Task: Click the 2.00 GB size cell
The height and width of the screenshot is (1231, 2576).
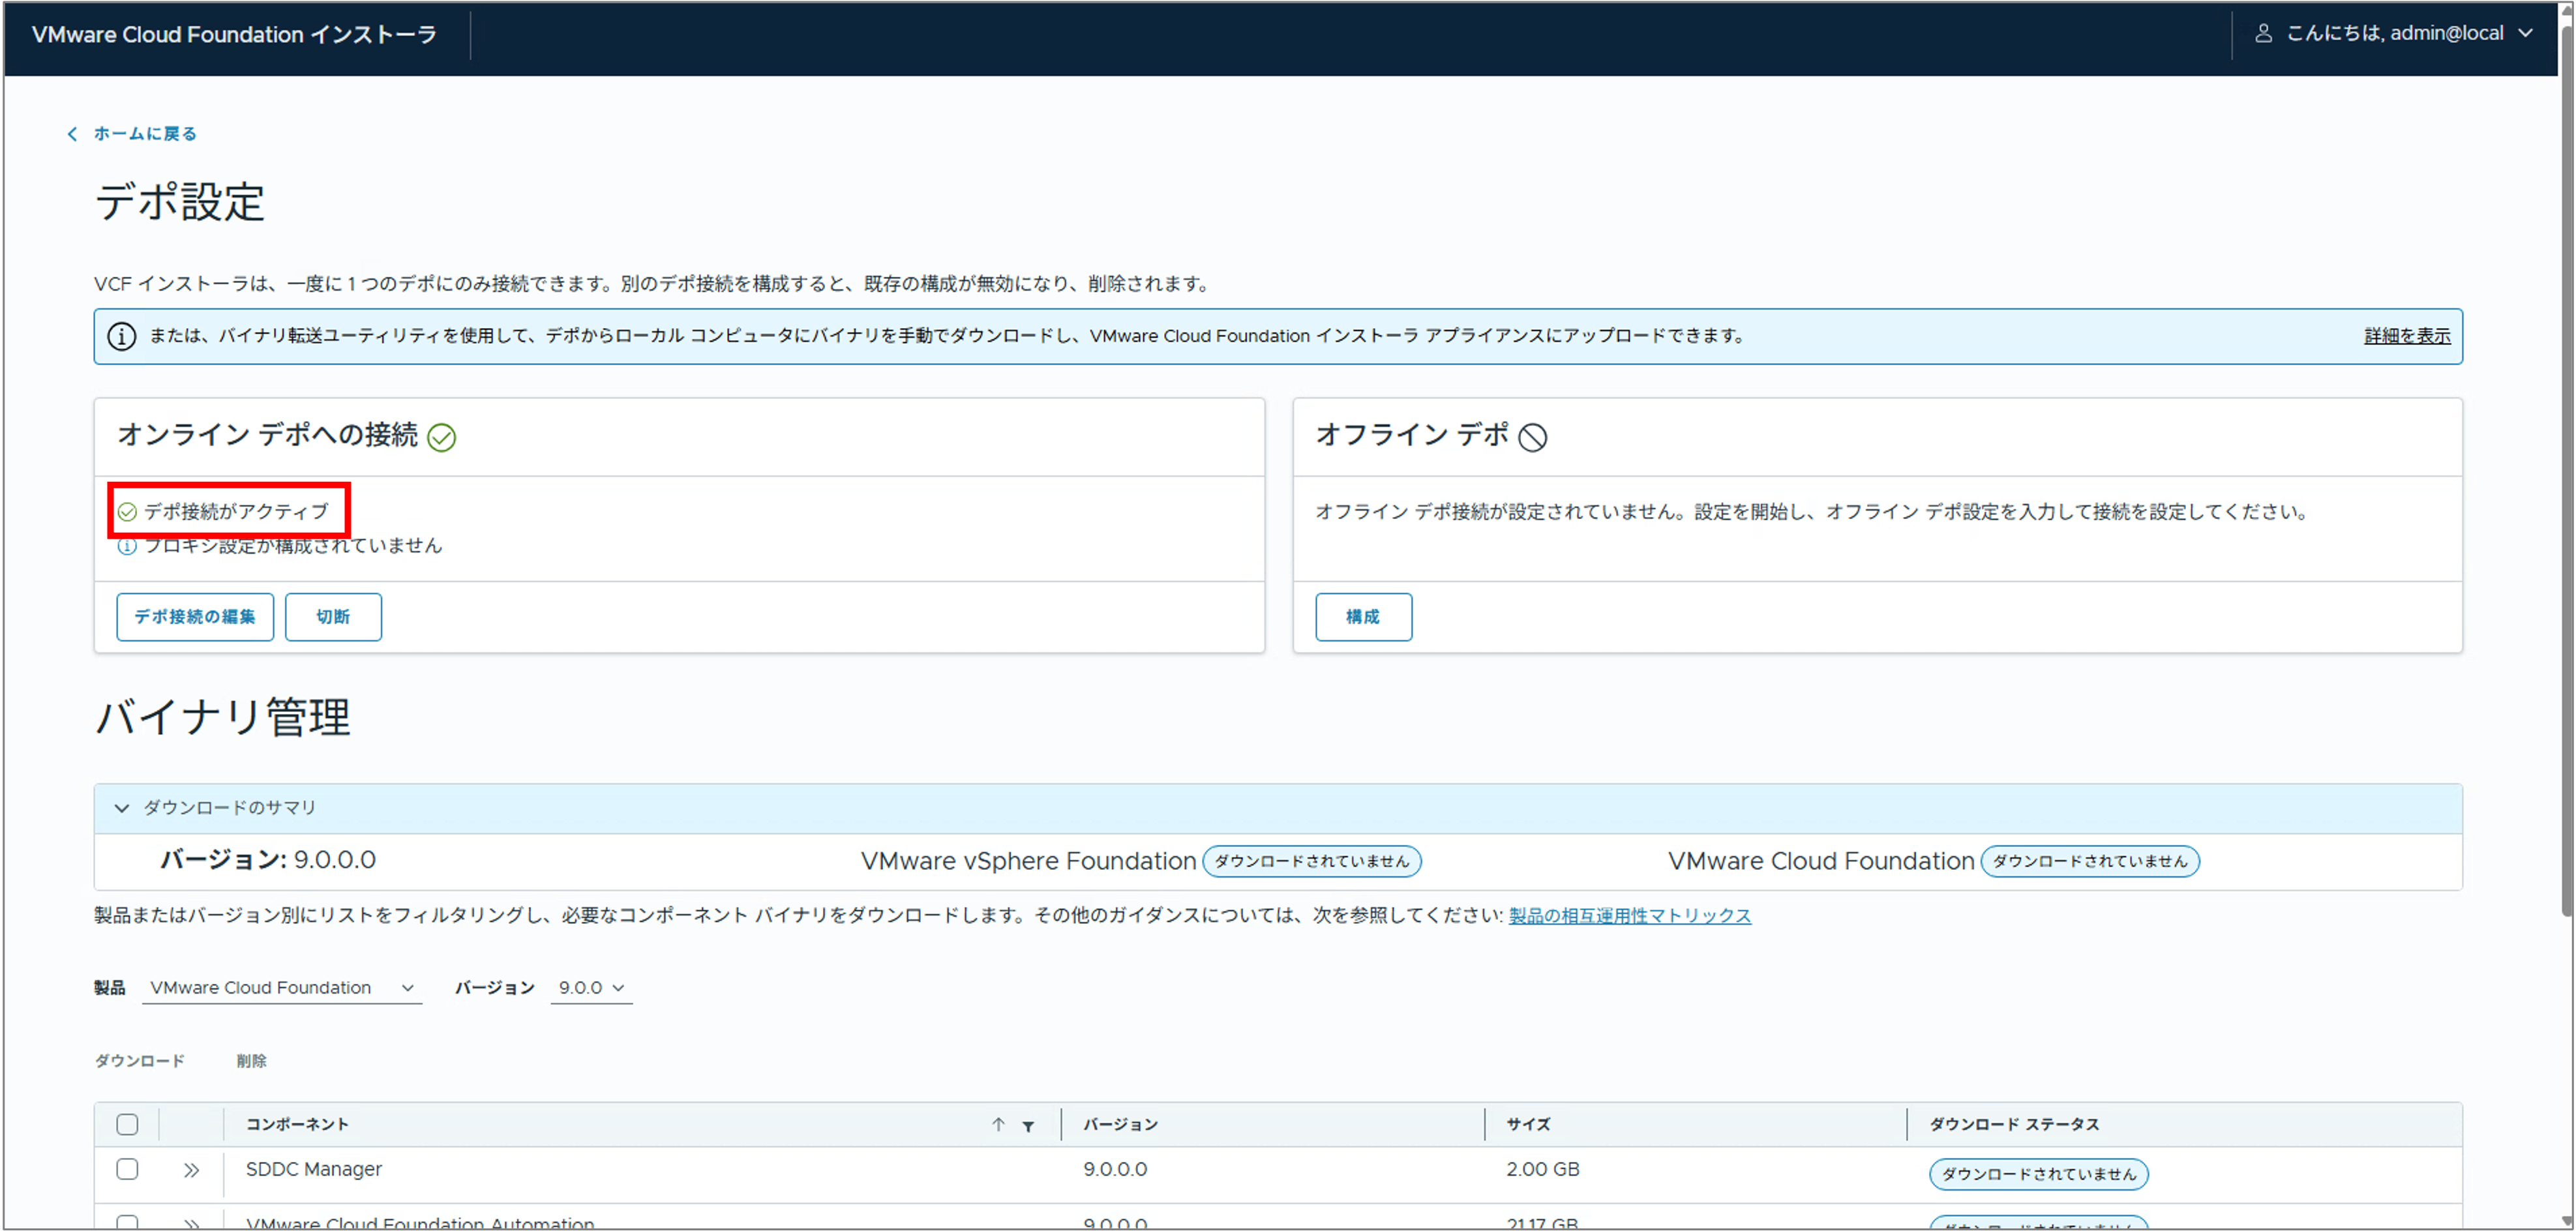Action: [x=1542, y=1169]
